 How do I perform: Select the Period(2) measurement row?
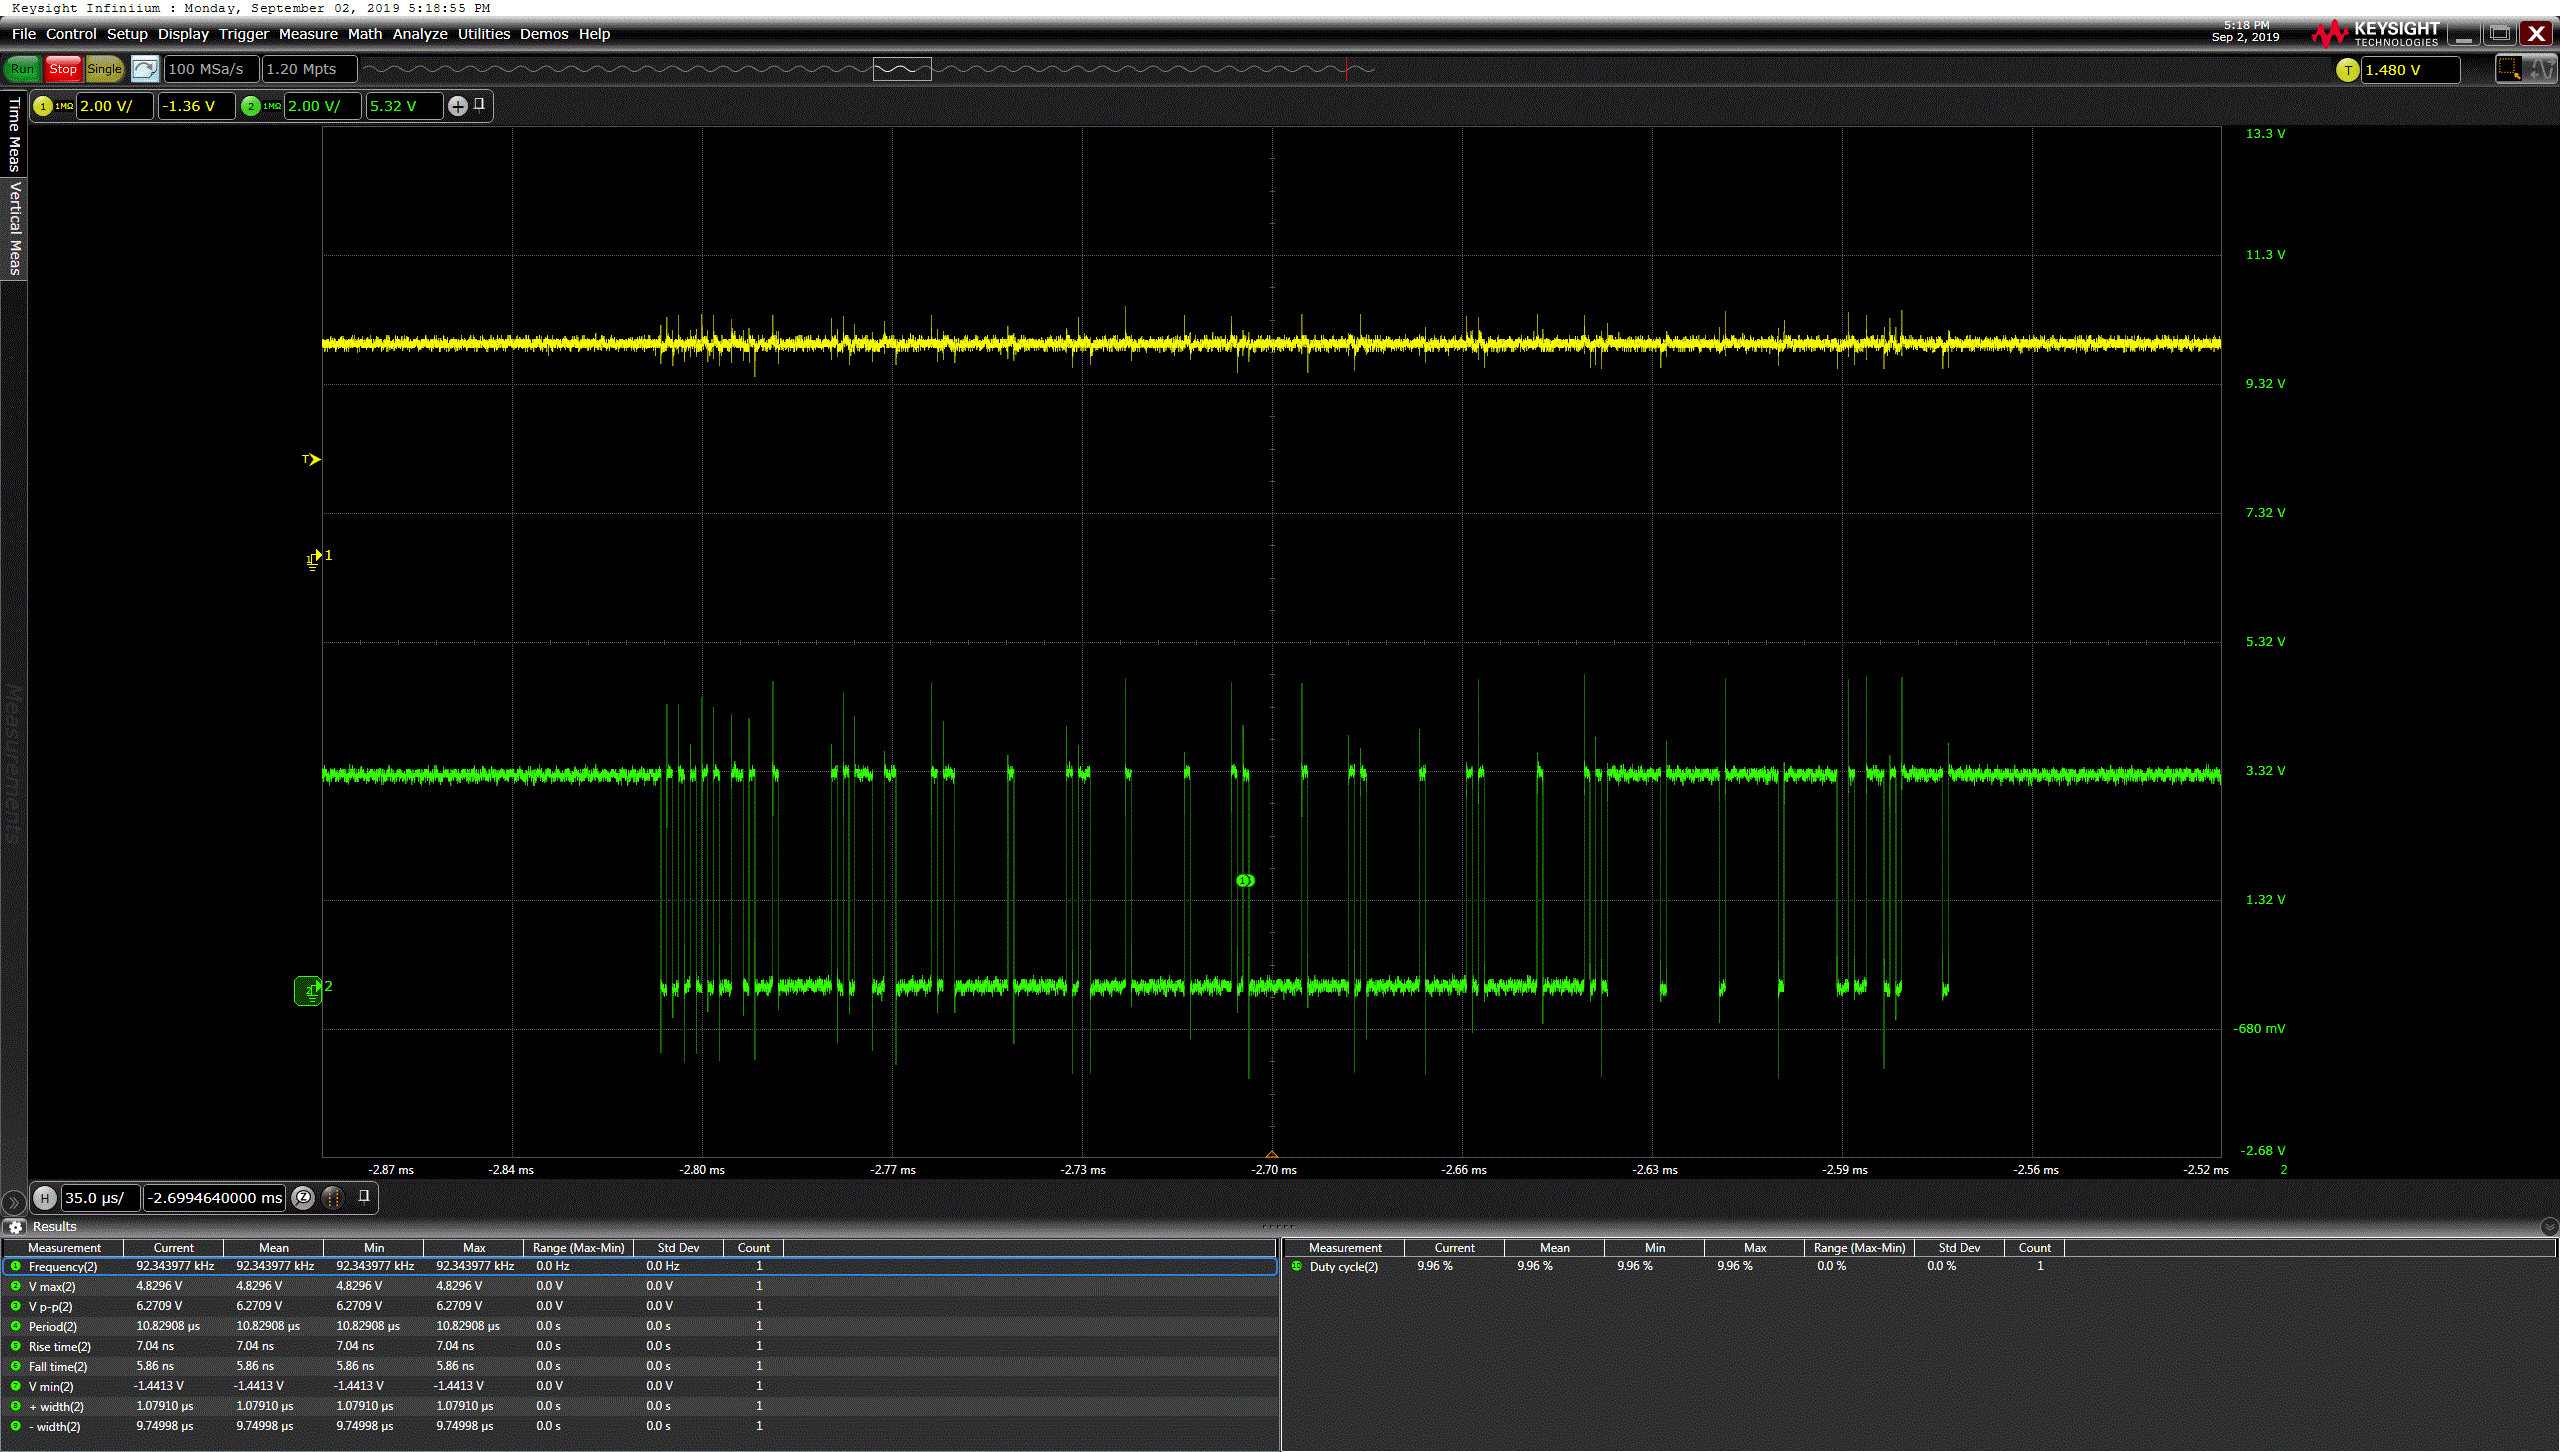tap(640, 1326)
